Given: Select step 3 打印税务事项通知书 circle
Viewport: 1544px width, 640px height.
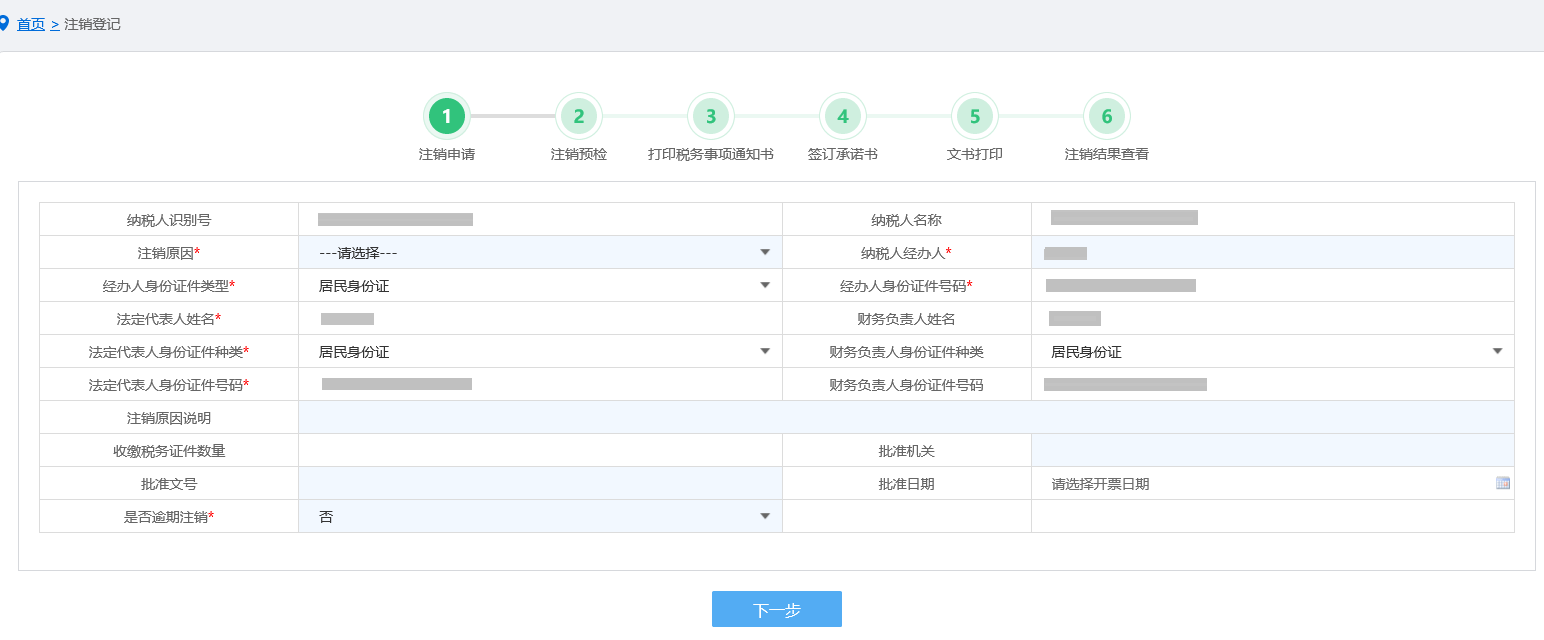Looking at the screenshot, I should 710,117.
